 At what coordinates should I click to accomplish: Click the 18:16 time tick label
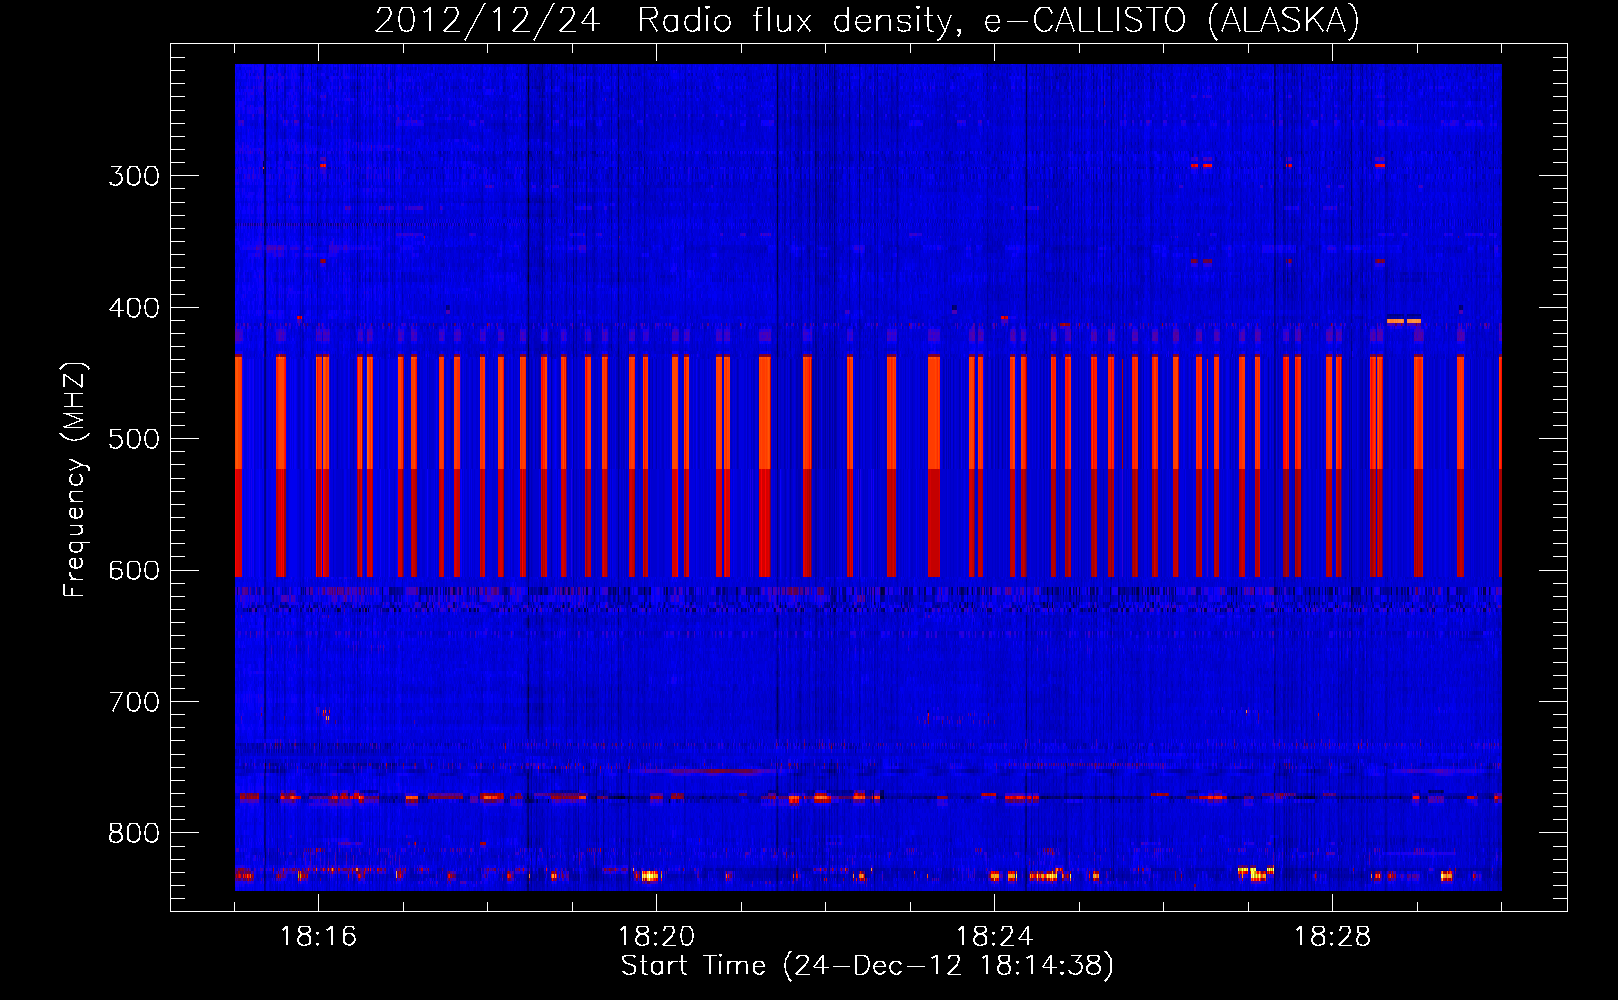coord(319,936)
